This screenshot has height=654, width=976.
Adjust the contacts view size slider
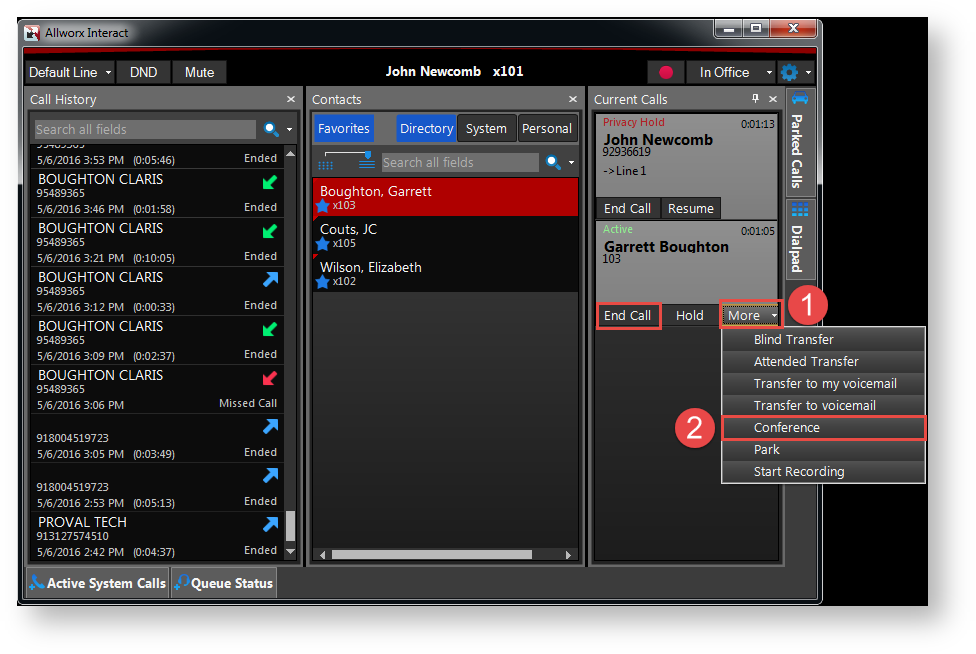tap(367, 155)
